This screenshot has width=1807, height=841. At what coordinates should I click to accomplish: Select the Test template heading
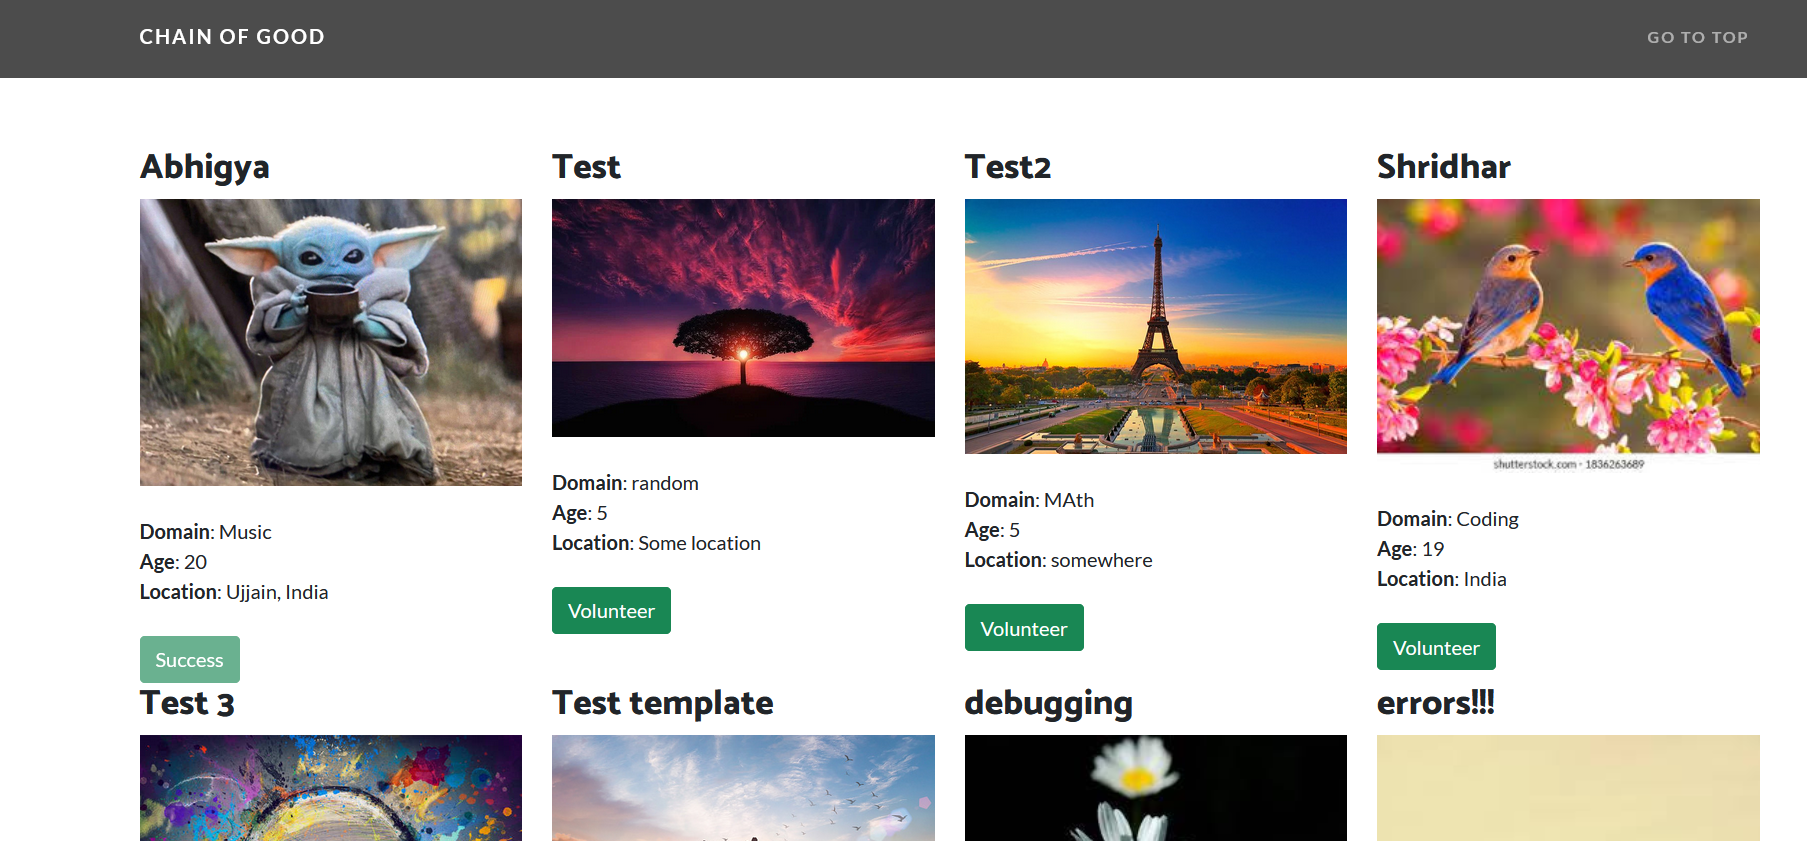[663, 703]
